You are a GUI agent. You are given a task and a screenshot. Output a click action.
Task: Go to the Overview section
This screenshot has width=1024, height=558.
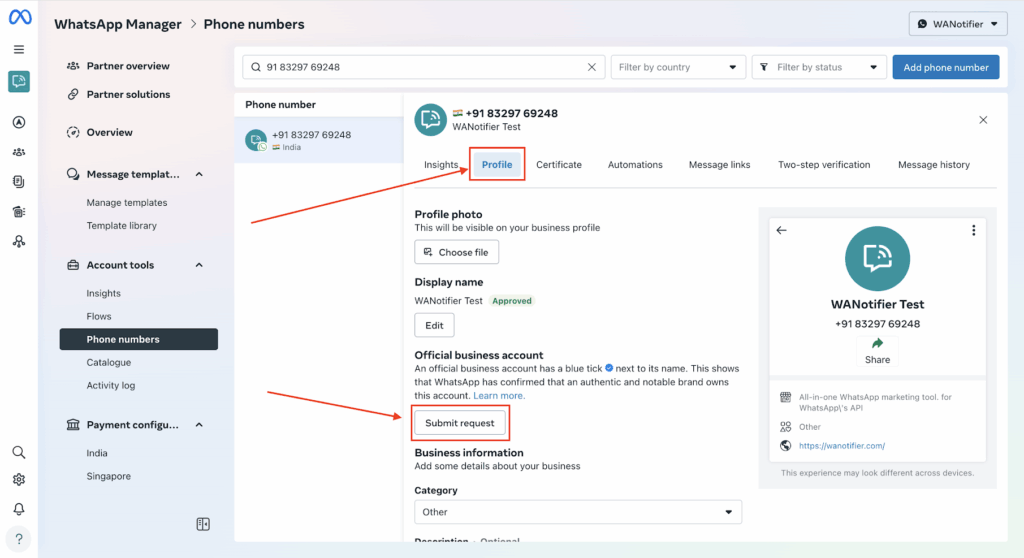point(109,132)
